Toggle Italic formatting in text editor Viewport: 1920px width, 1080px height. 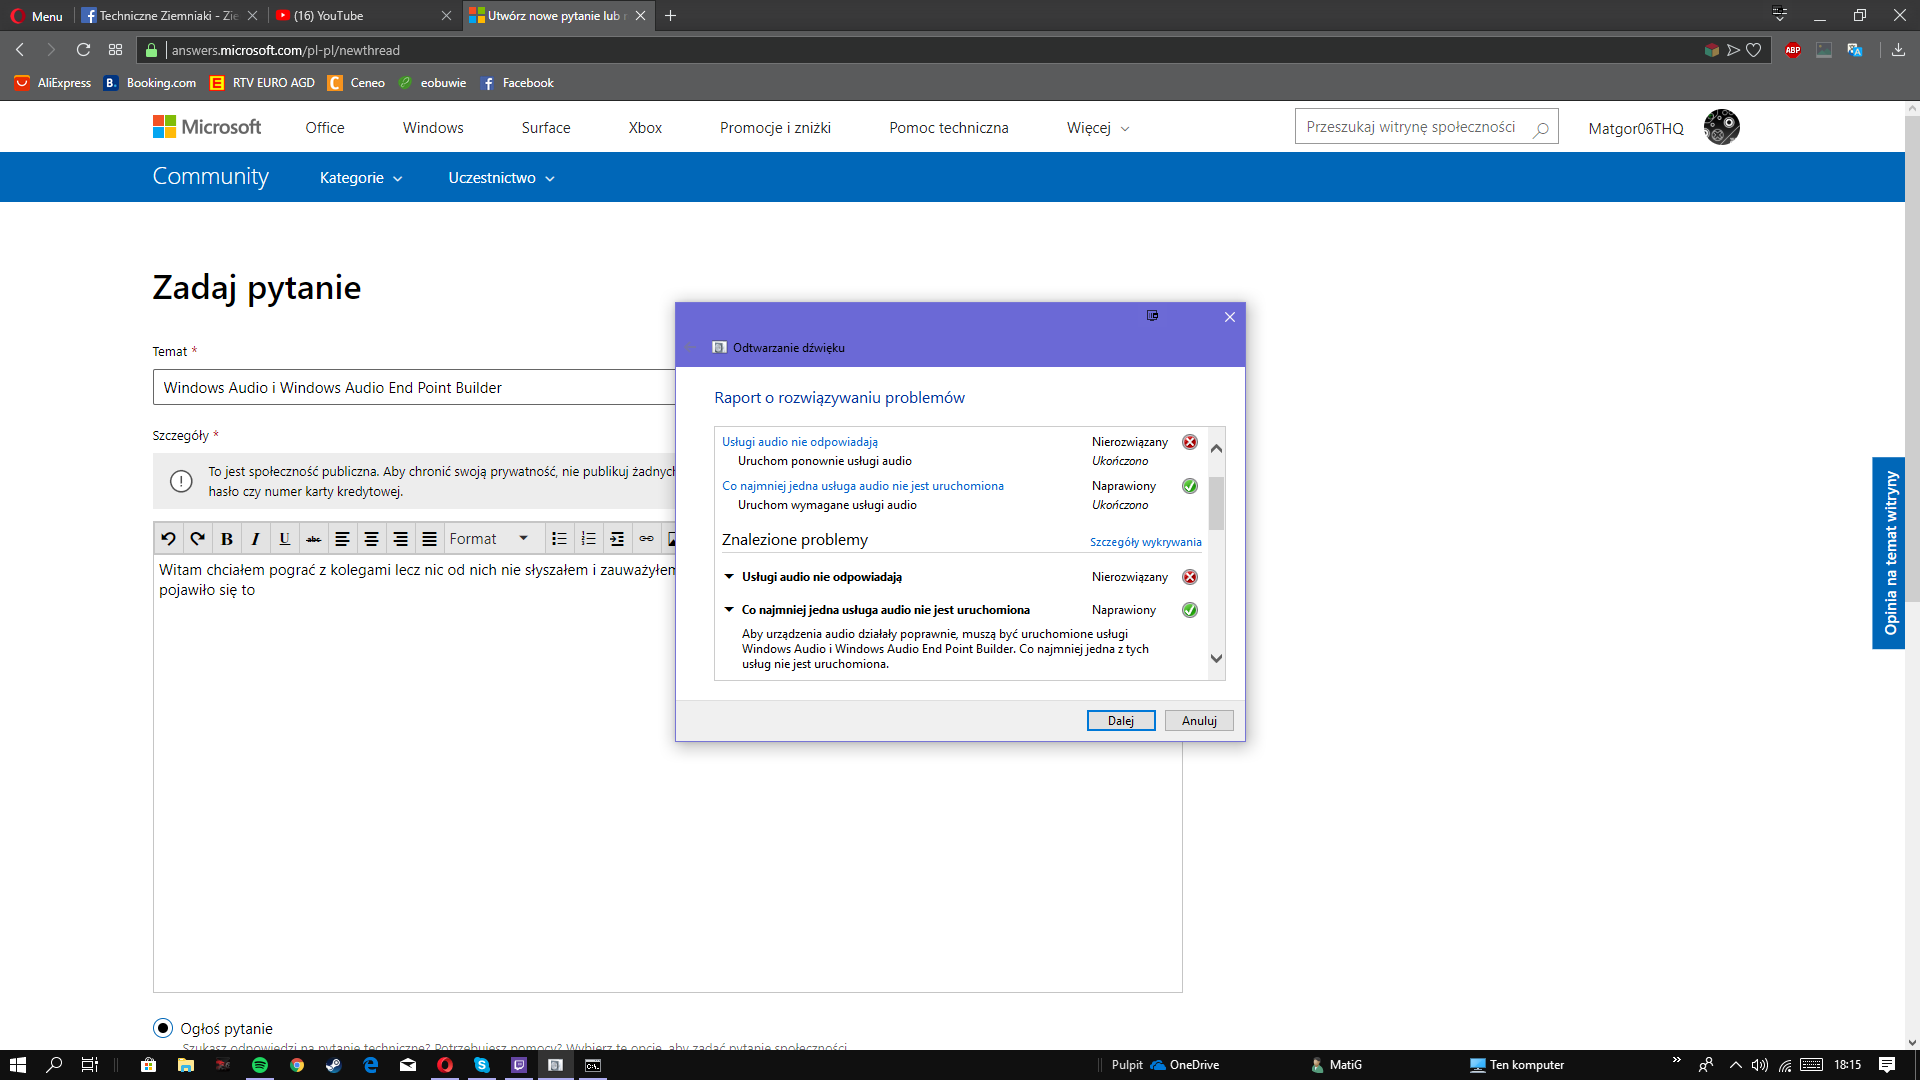click(255, 538)
